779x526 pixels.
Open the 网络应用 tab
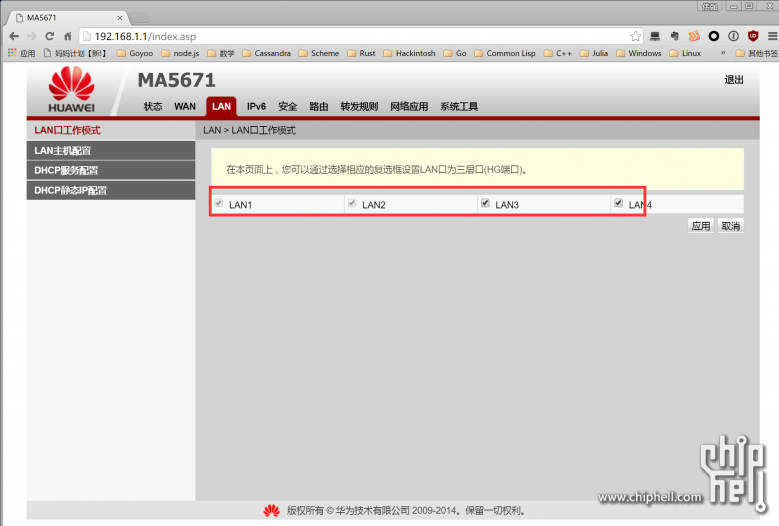coord(409,106)
